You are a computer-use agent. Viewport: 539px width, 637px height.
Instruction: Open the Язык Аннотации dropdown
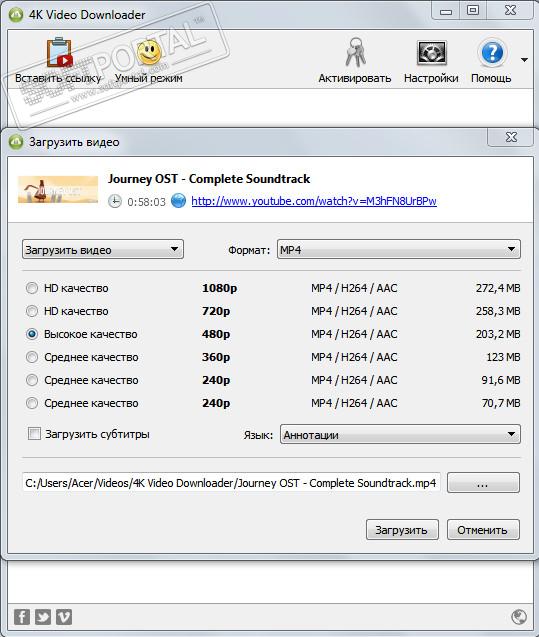point(400,435)
